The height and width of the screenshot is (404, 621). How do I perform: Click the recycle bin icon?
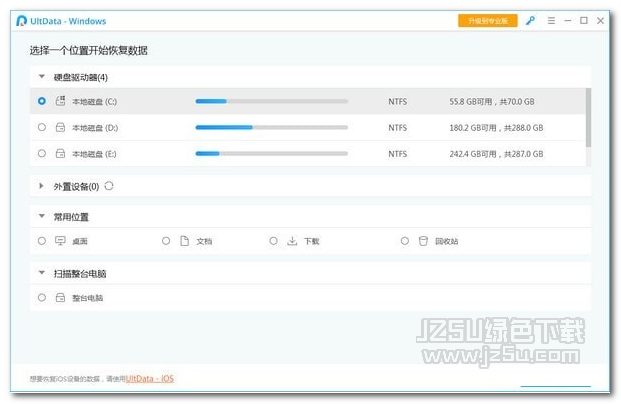tap(423, 241)
